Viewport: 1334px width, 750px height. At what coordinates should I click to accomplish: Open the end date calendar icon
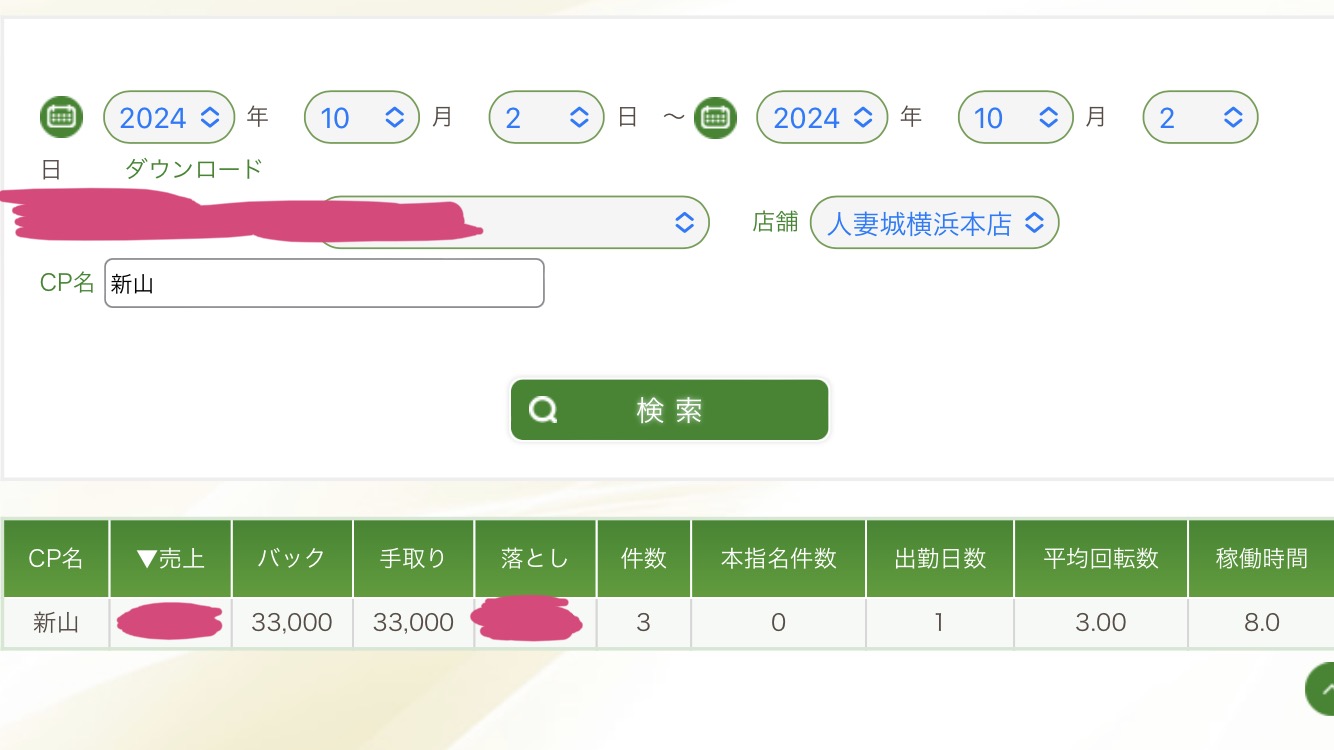[x=715, y=117]
